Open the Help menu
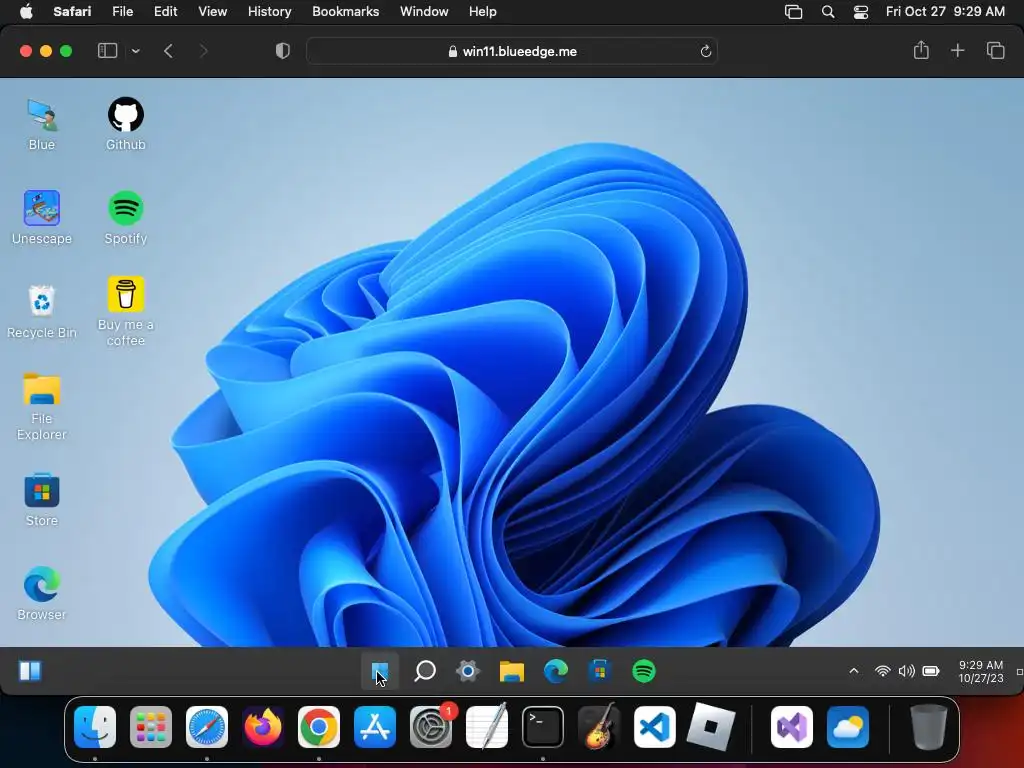Screen dimensions: 1024x768 click(483, 11)
